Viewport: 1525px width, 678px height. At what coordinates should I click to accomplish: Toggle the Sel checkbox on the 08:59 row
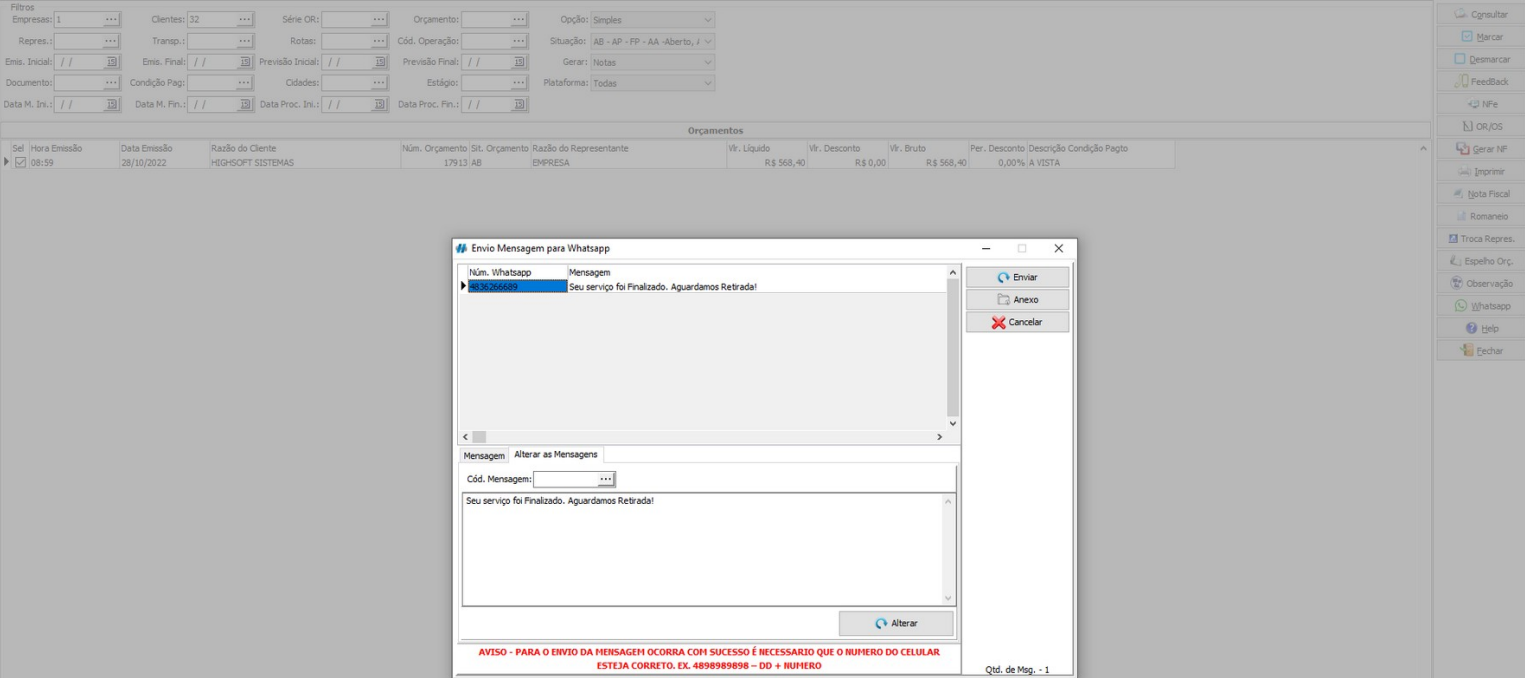pos(22,163)
